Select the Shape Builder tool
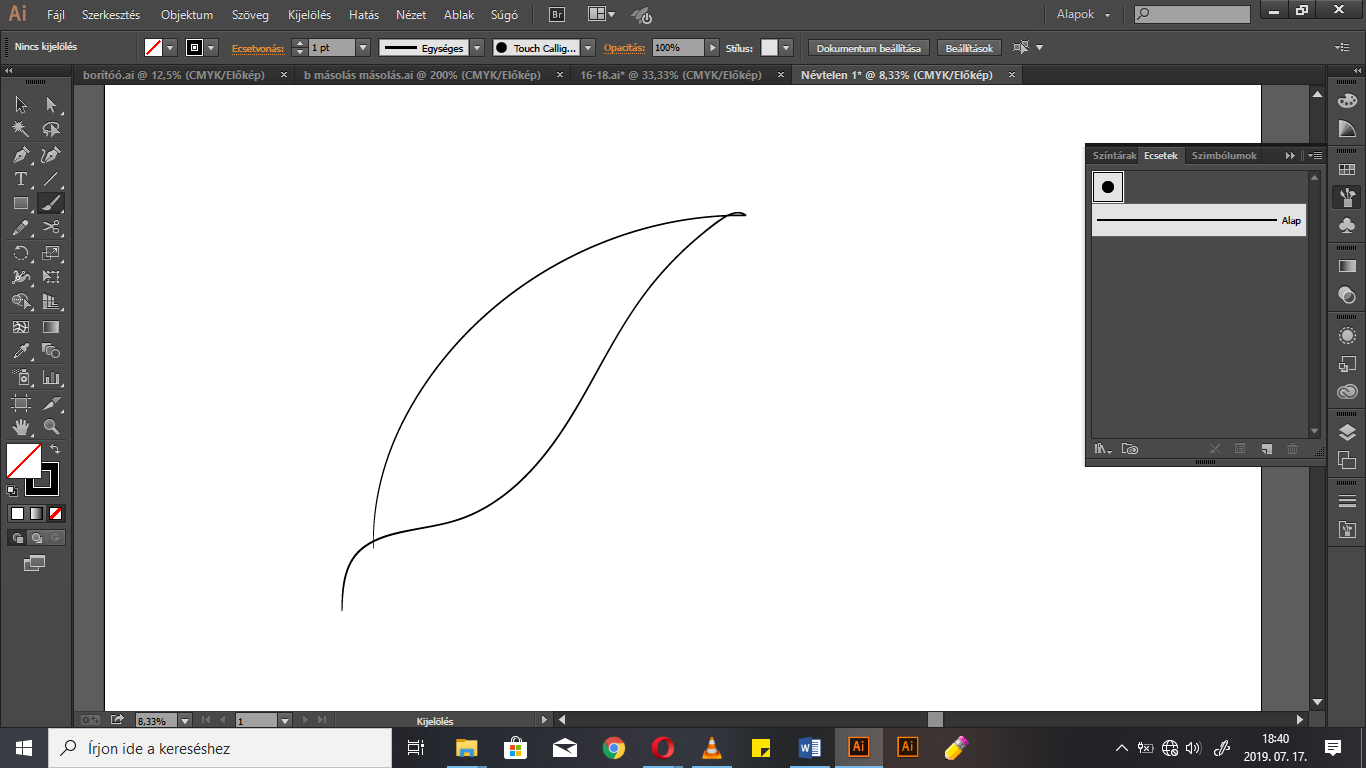This screenshot has width=1366, height=768. 21,301
